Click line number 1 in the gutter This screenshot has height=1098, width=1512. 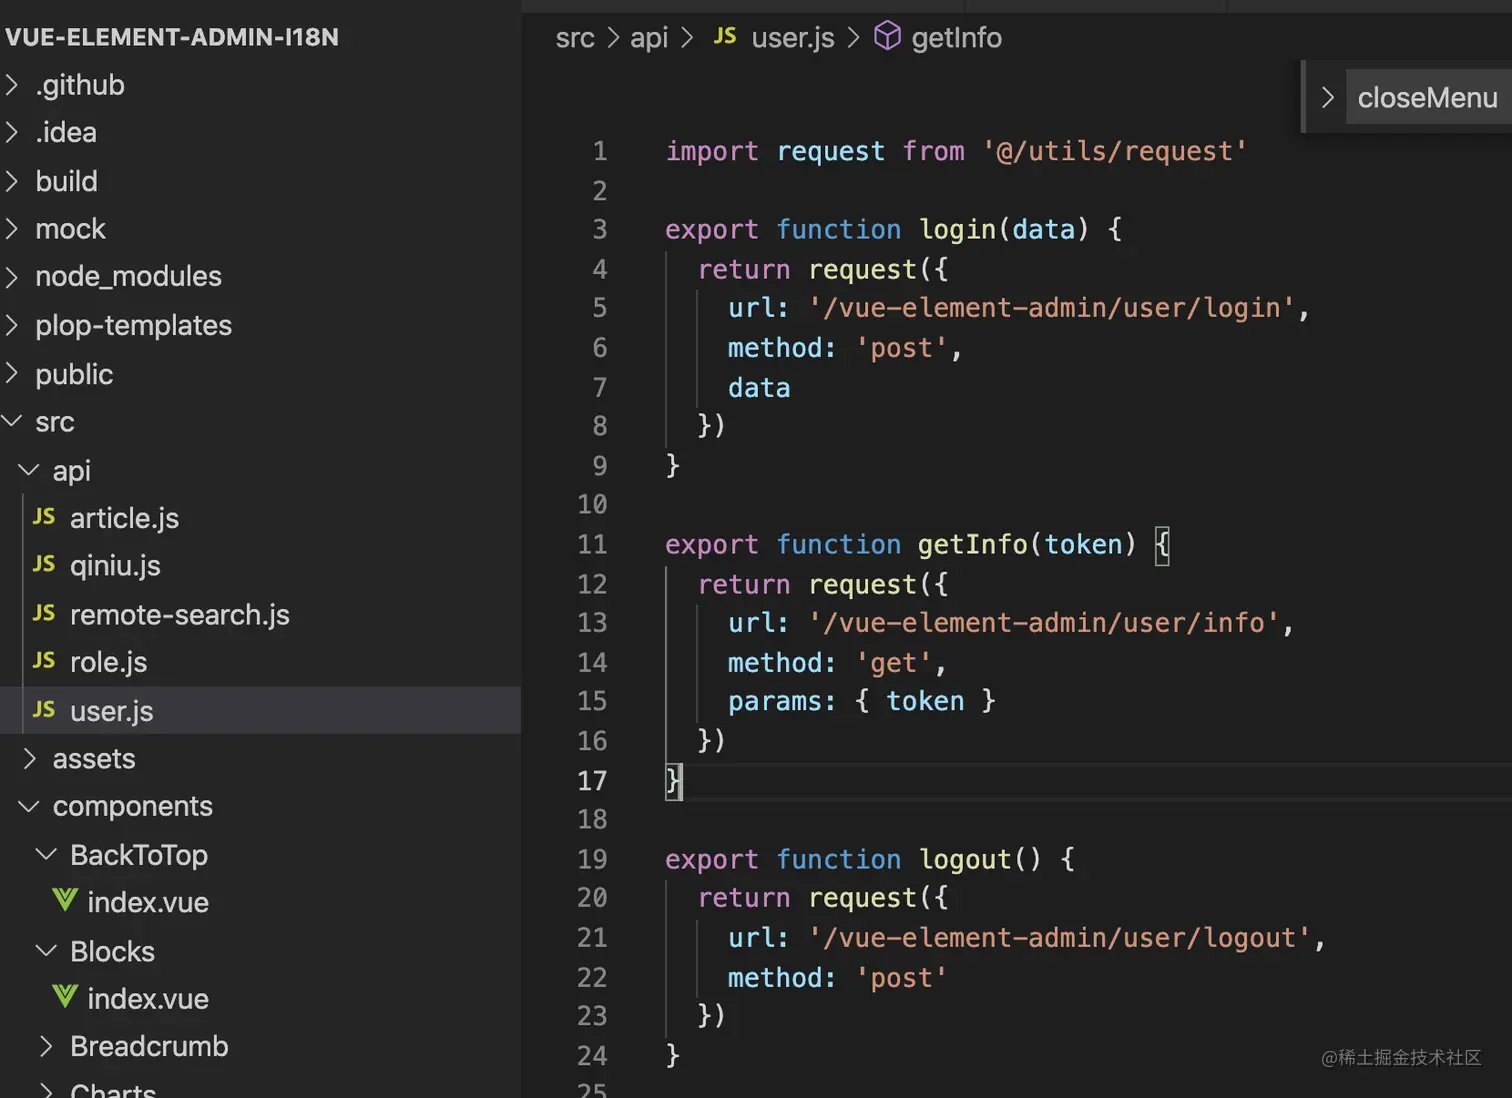(600, 151)
